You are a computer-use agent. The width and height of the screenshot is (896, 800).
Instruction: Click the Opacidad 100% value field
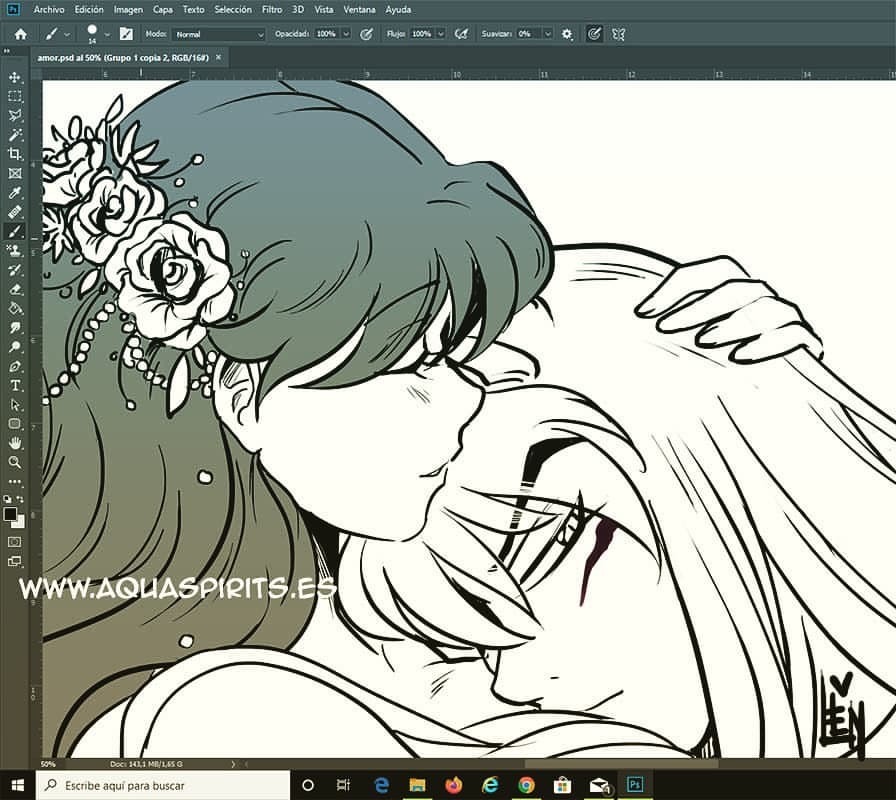(326, 34)
